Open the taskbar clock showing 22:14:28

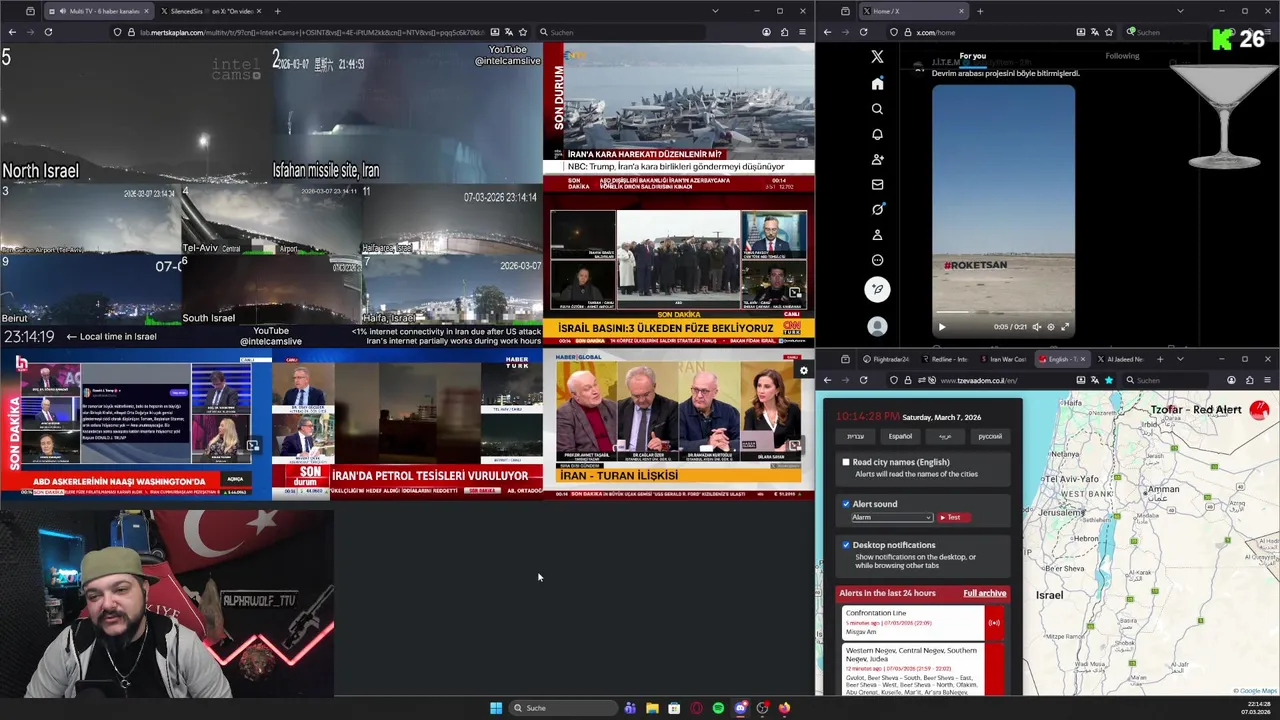pos(1255,708)
